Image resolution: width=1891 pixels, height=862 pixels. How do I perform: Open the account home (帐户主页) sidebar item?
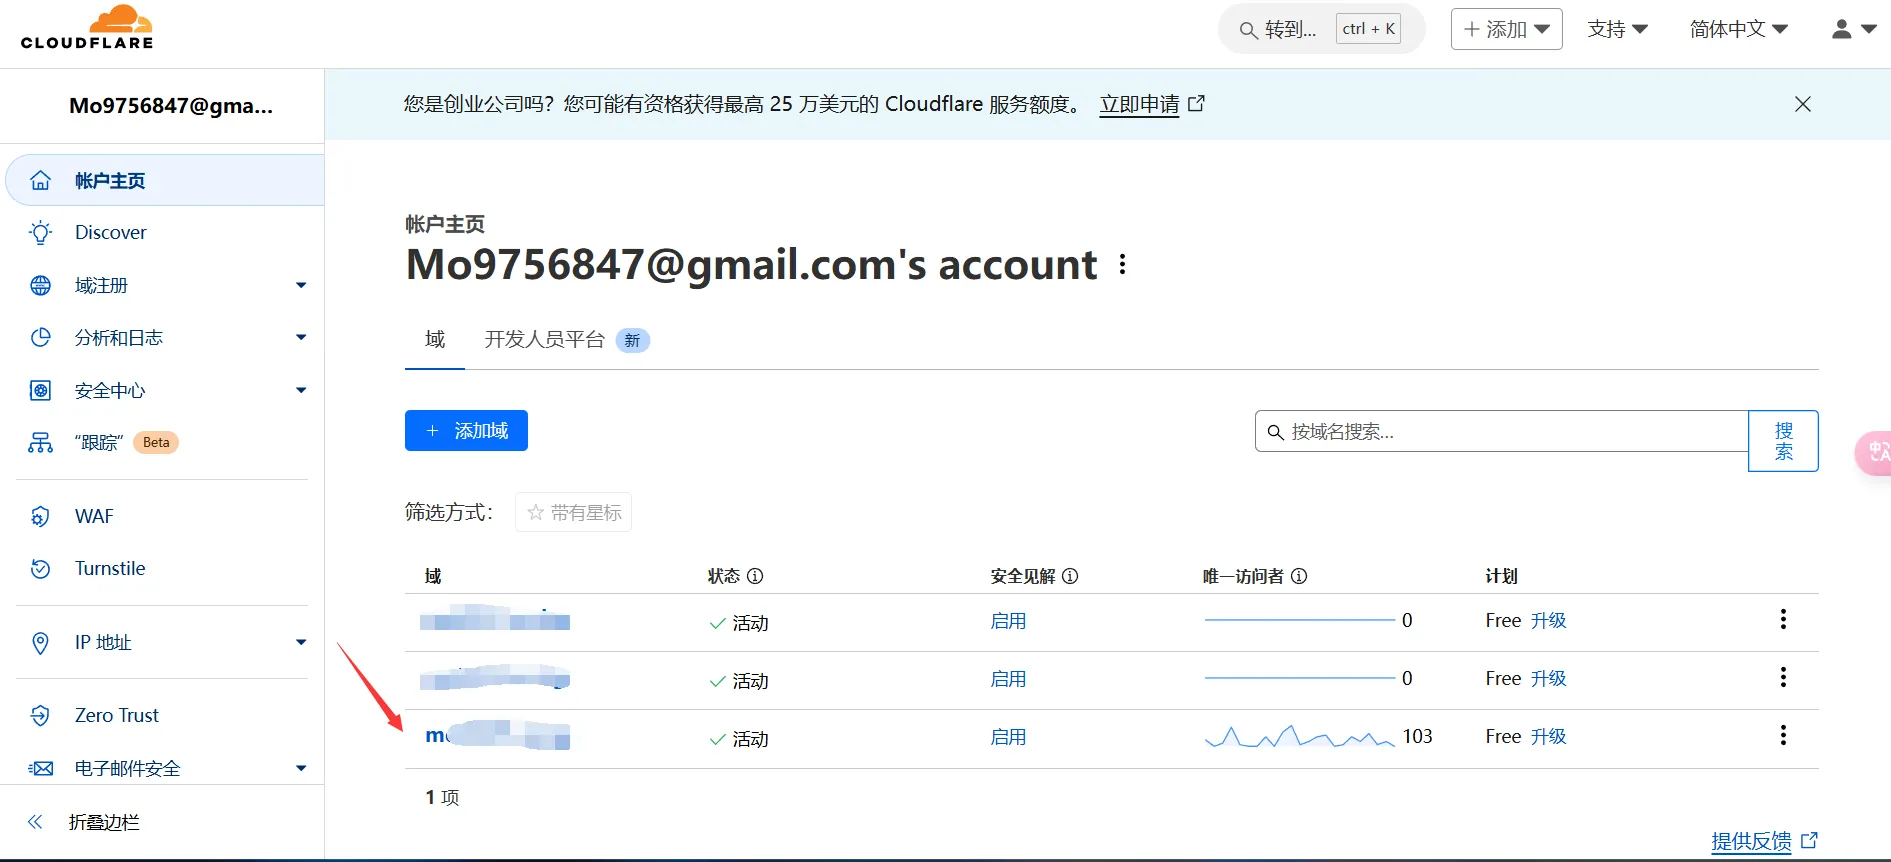pyautogui.click(x=165, y=180)
